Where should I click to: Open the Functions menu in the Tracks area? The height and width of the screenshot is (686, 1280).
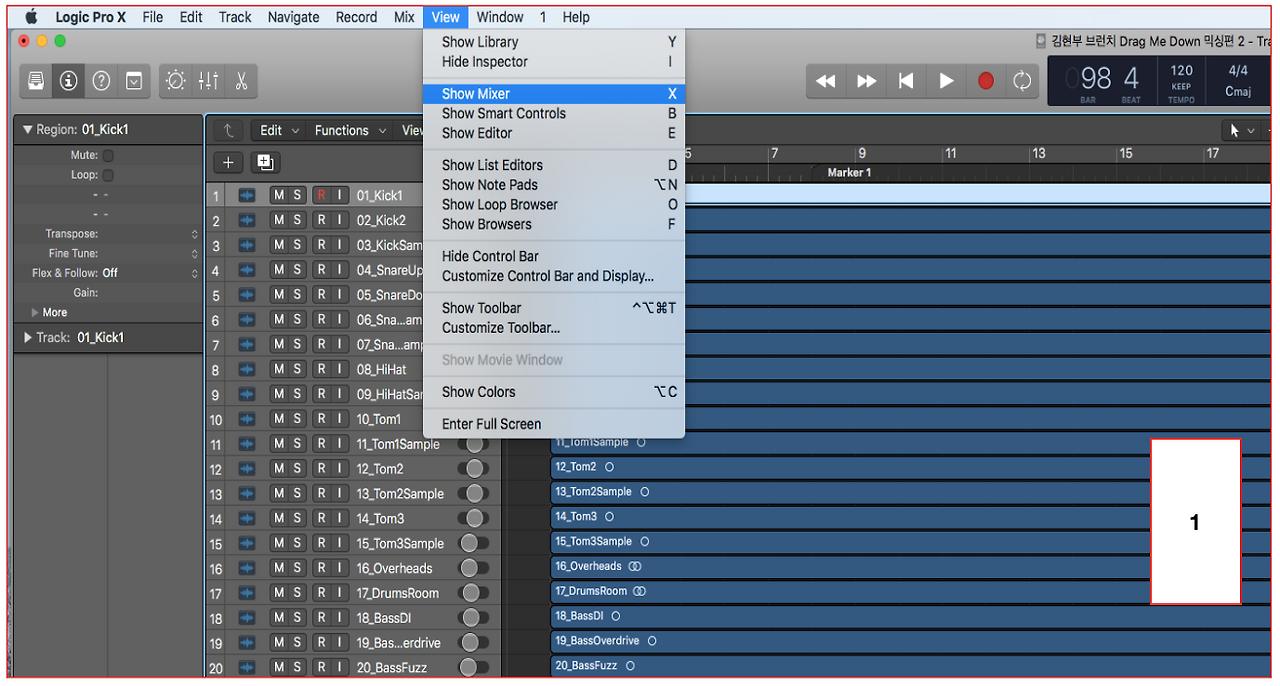click(x=350, y=130)
